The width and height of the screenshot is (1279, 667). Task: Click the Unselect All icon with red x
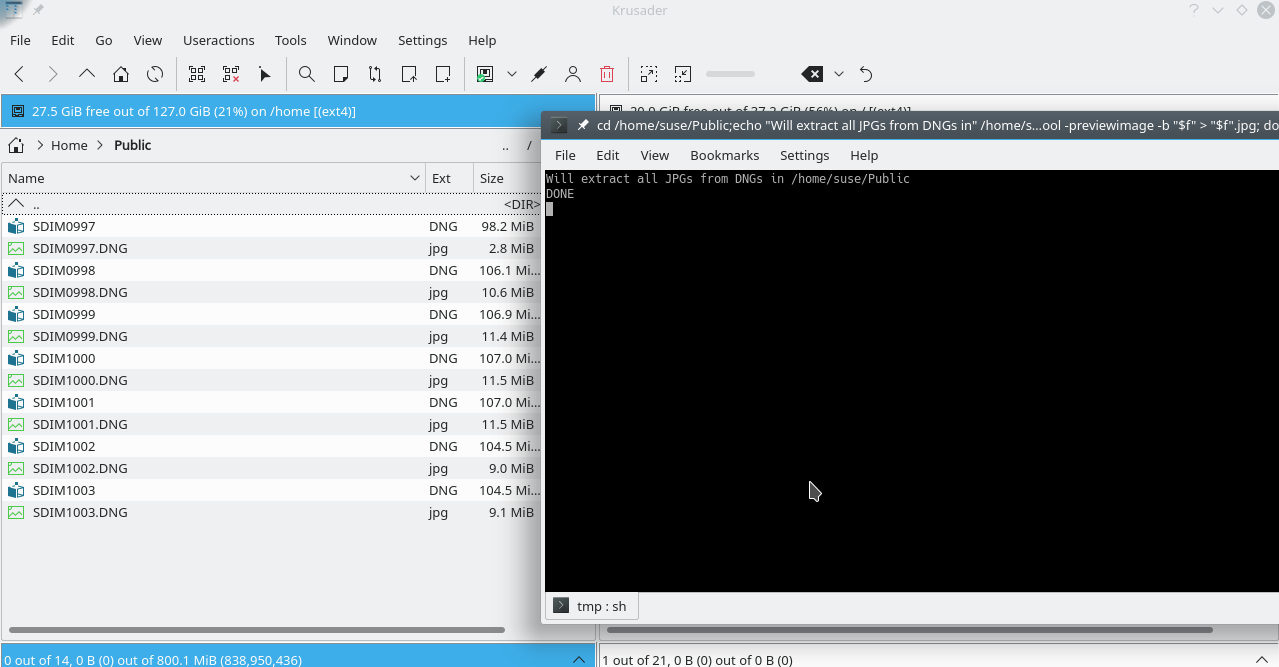tap(231, 74)
